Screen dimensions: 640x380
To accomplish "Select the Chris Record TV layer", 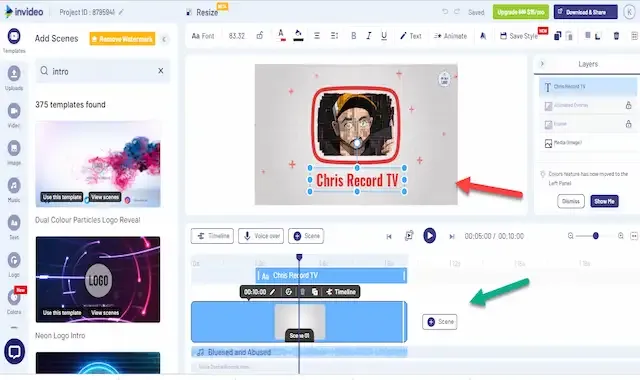I will pyautogui.click(x=588, y=87).
